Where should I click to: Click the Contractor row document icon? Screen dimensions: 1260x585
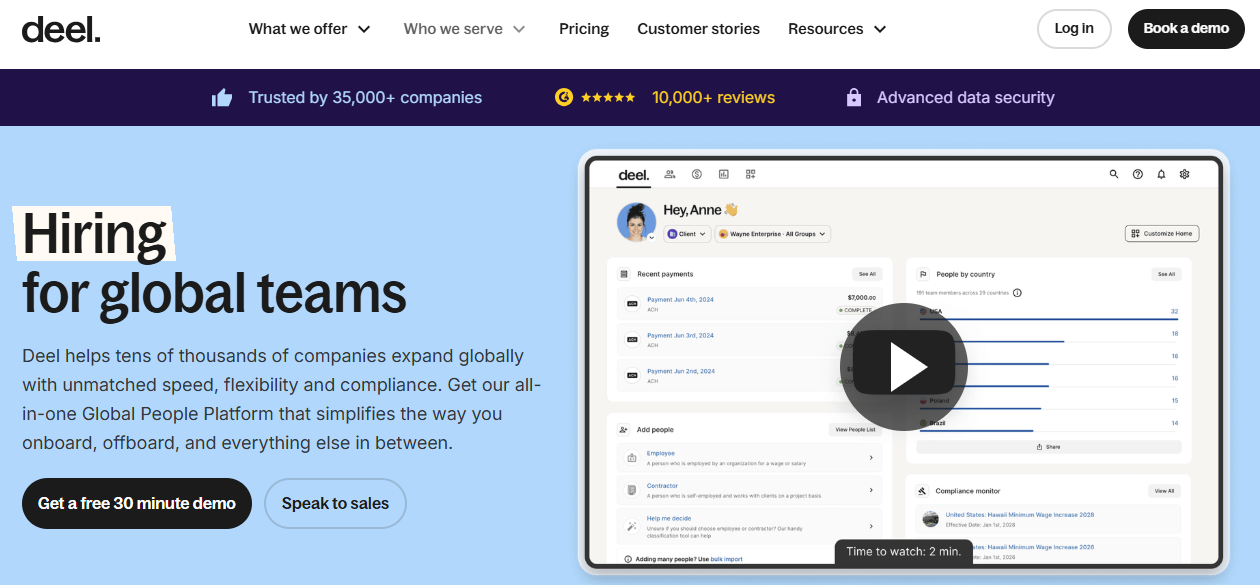[x=632, y=490]
